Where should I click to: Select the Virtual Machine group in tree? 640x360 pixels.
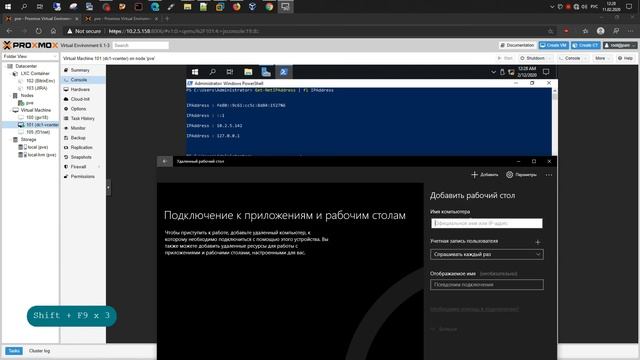coord(36,110)
